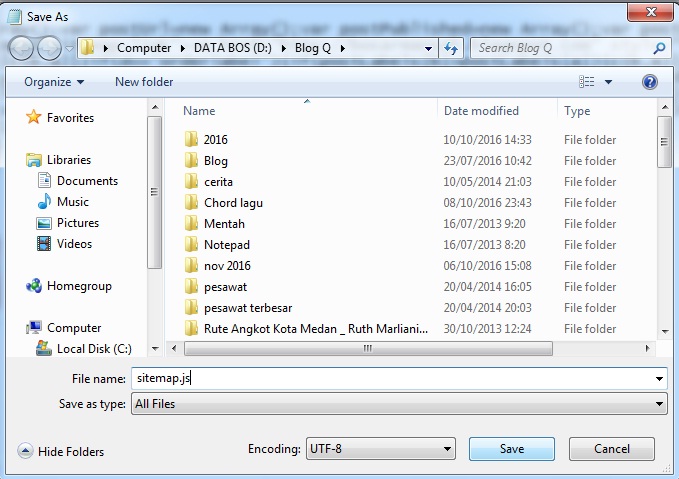This screenshot has width=679, height=479.
Task: Click folder icon of the 2016 folder
Action: (x=191, y=139)
